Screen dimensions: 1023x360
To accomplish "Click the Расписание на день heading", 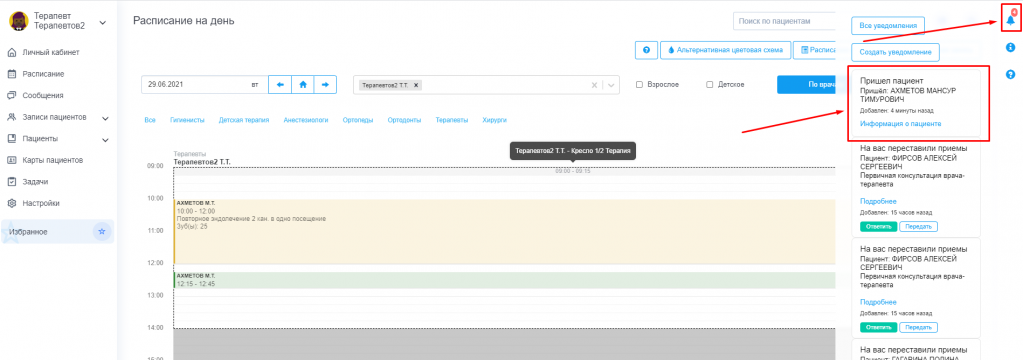I will coord(184,20).
